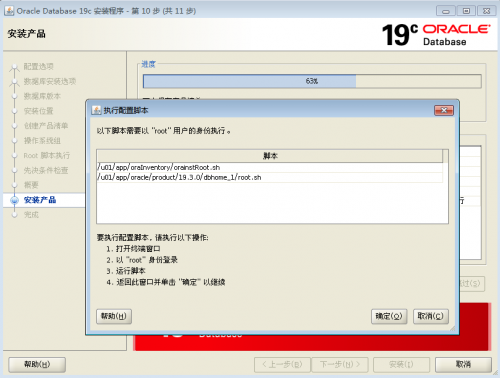Click the active step circle beside 安装产品

(x=14, y=200)
